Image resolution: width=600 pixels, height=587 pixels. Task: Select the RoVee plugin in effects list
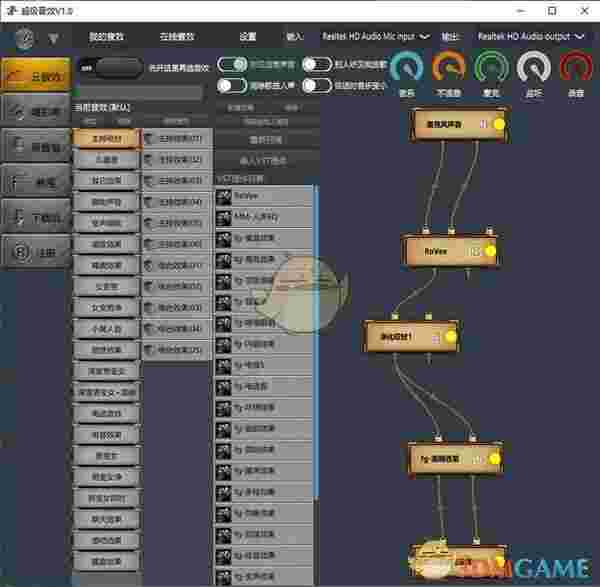[264, 196]
